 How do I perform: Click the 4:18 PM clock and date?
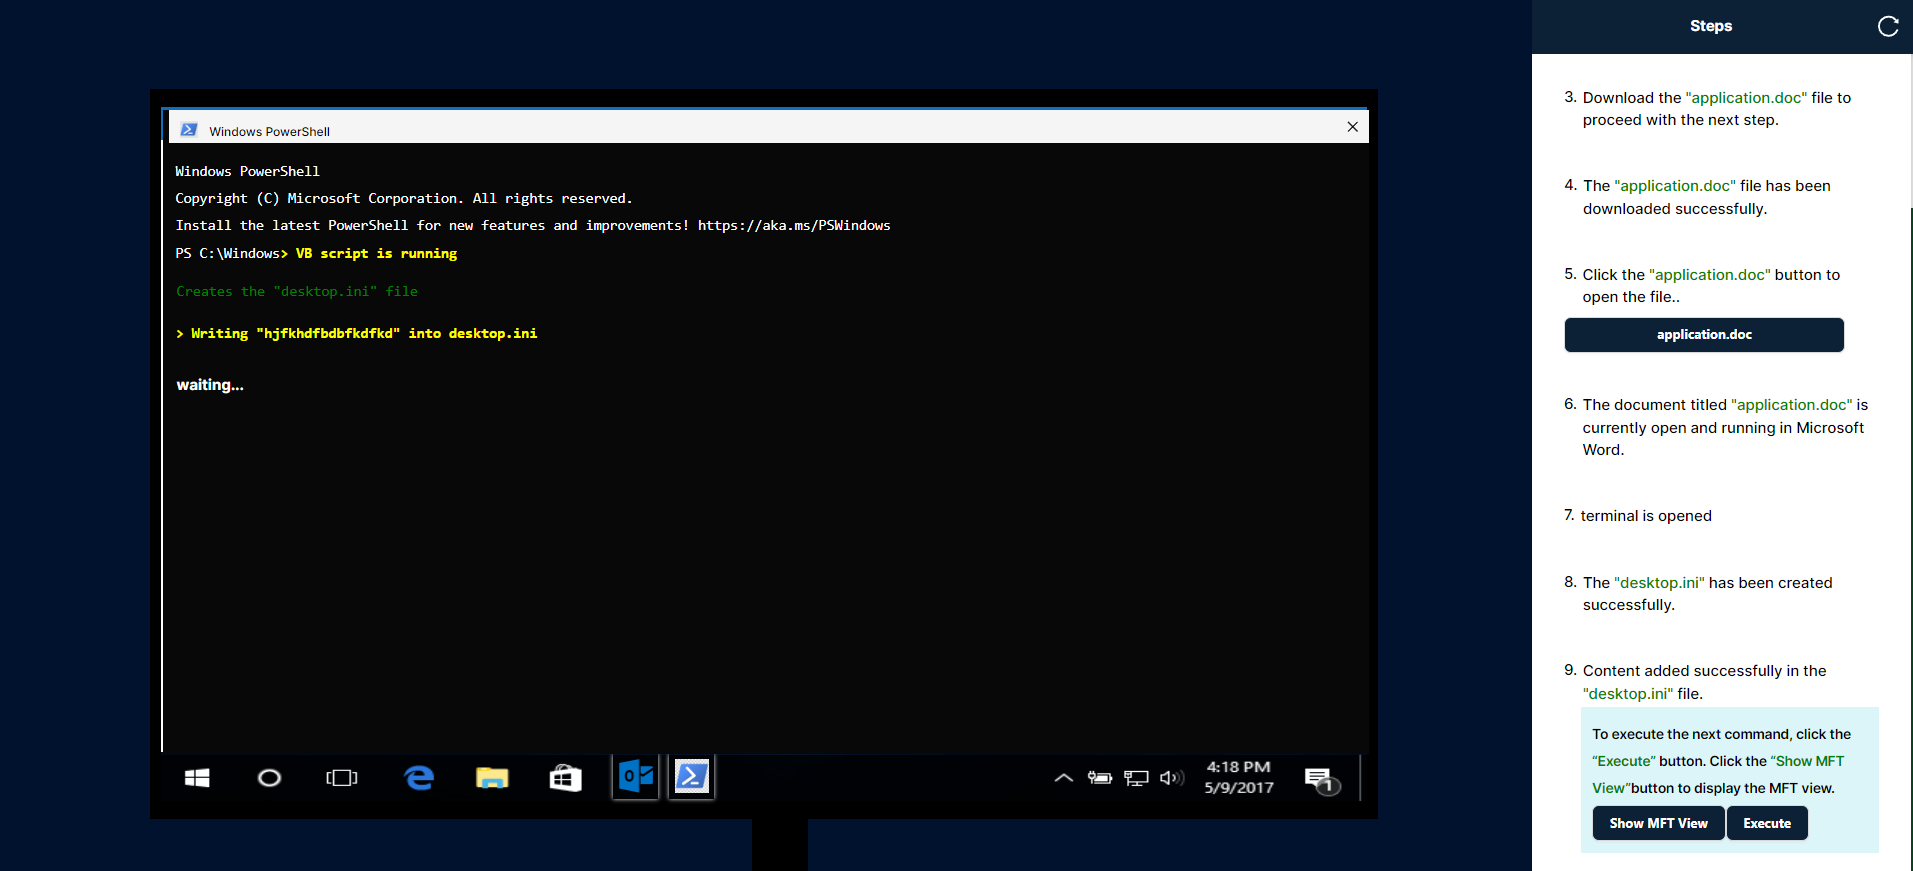(x=1239, y=777)
